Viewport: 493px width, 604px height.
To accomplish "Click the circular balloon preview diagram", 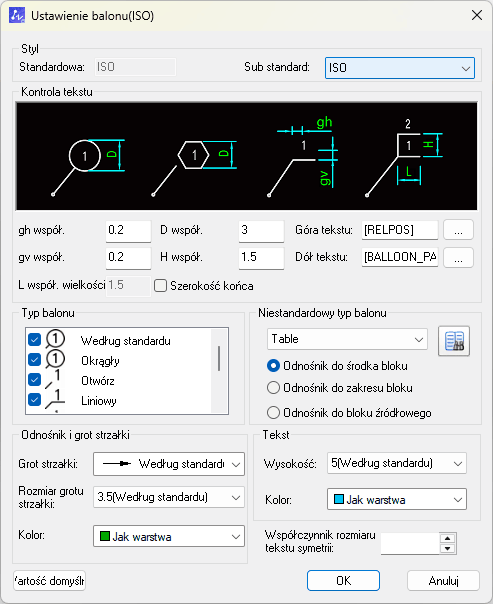I will point(89,167).
